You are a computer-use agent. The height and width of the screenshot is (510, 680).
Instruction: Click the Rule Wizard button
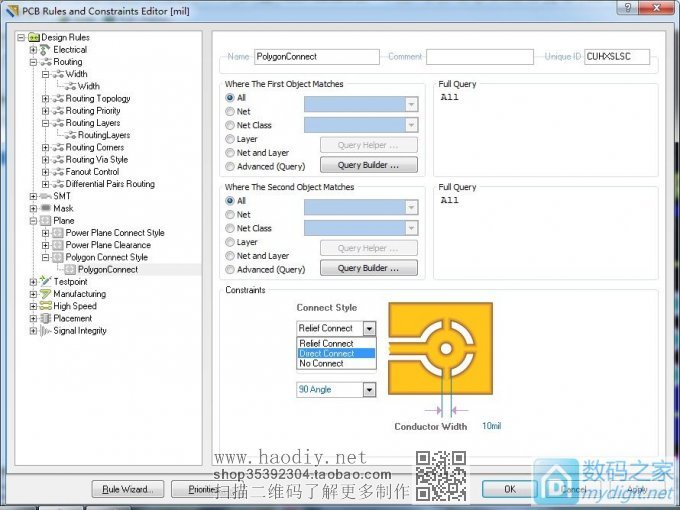click(x=126, y=489)
